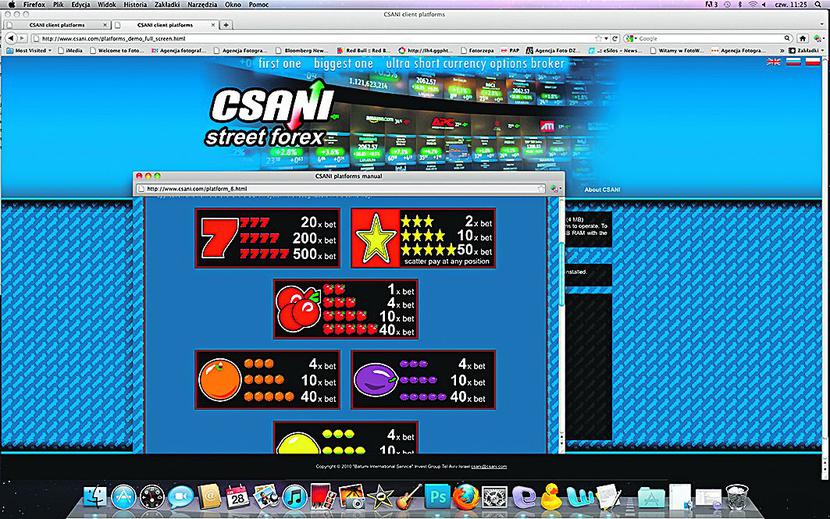The image size is (830, 519).
Task: Reload the page using the address-bar button
Action: 615,38
